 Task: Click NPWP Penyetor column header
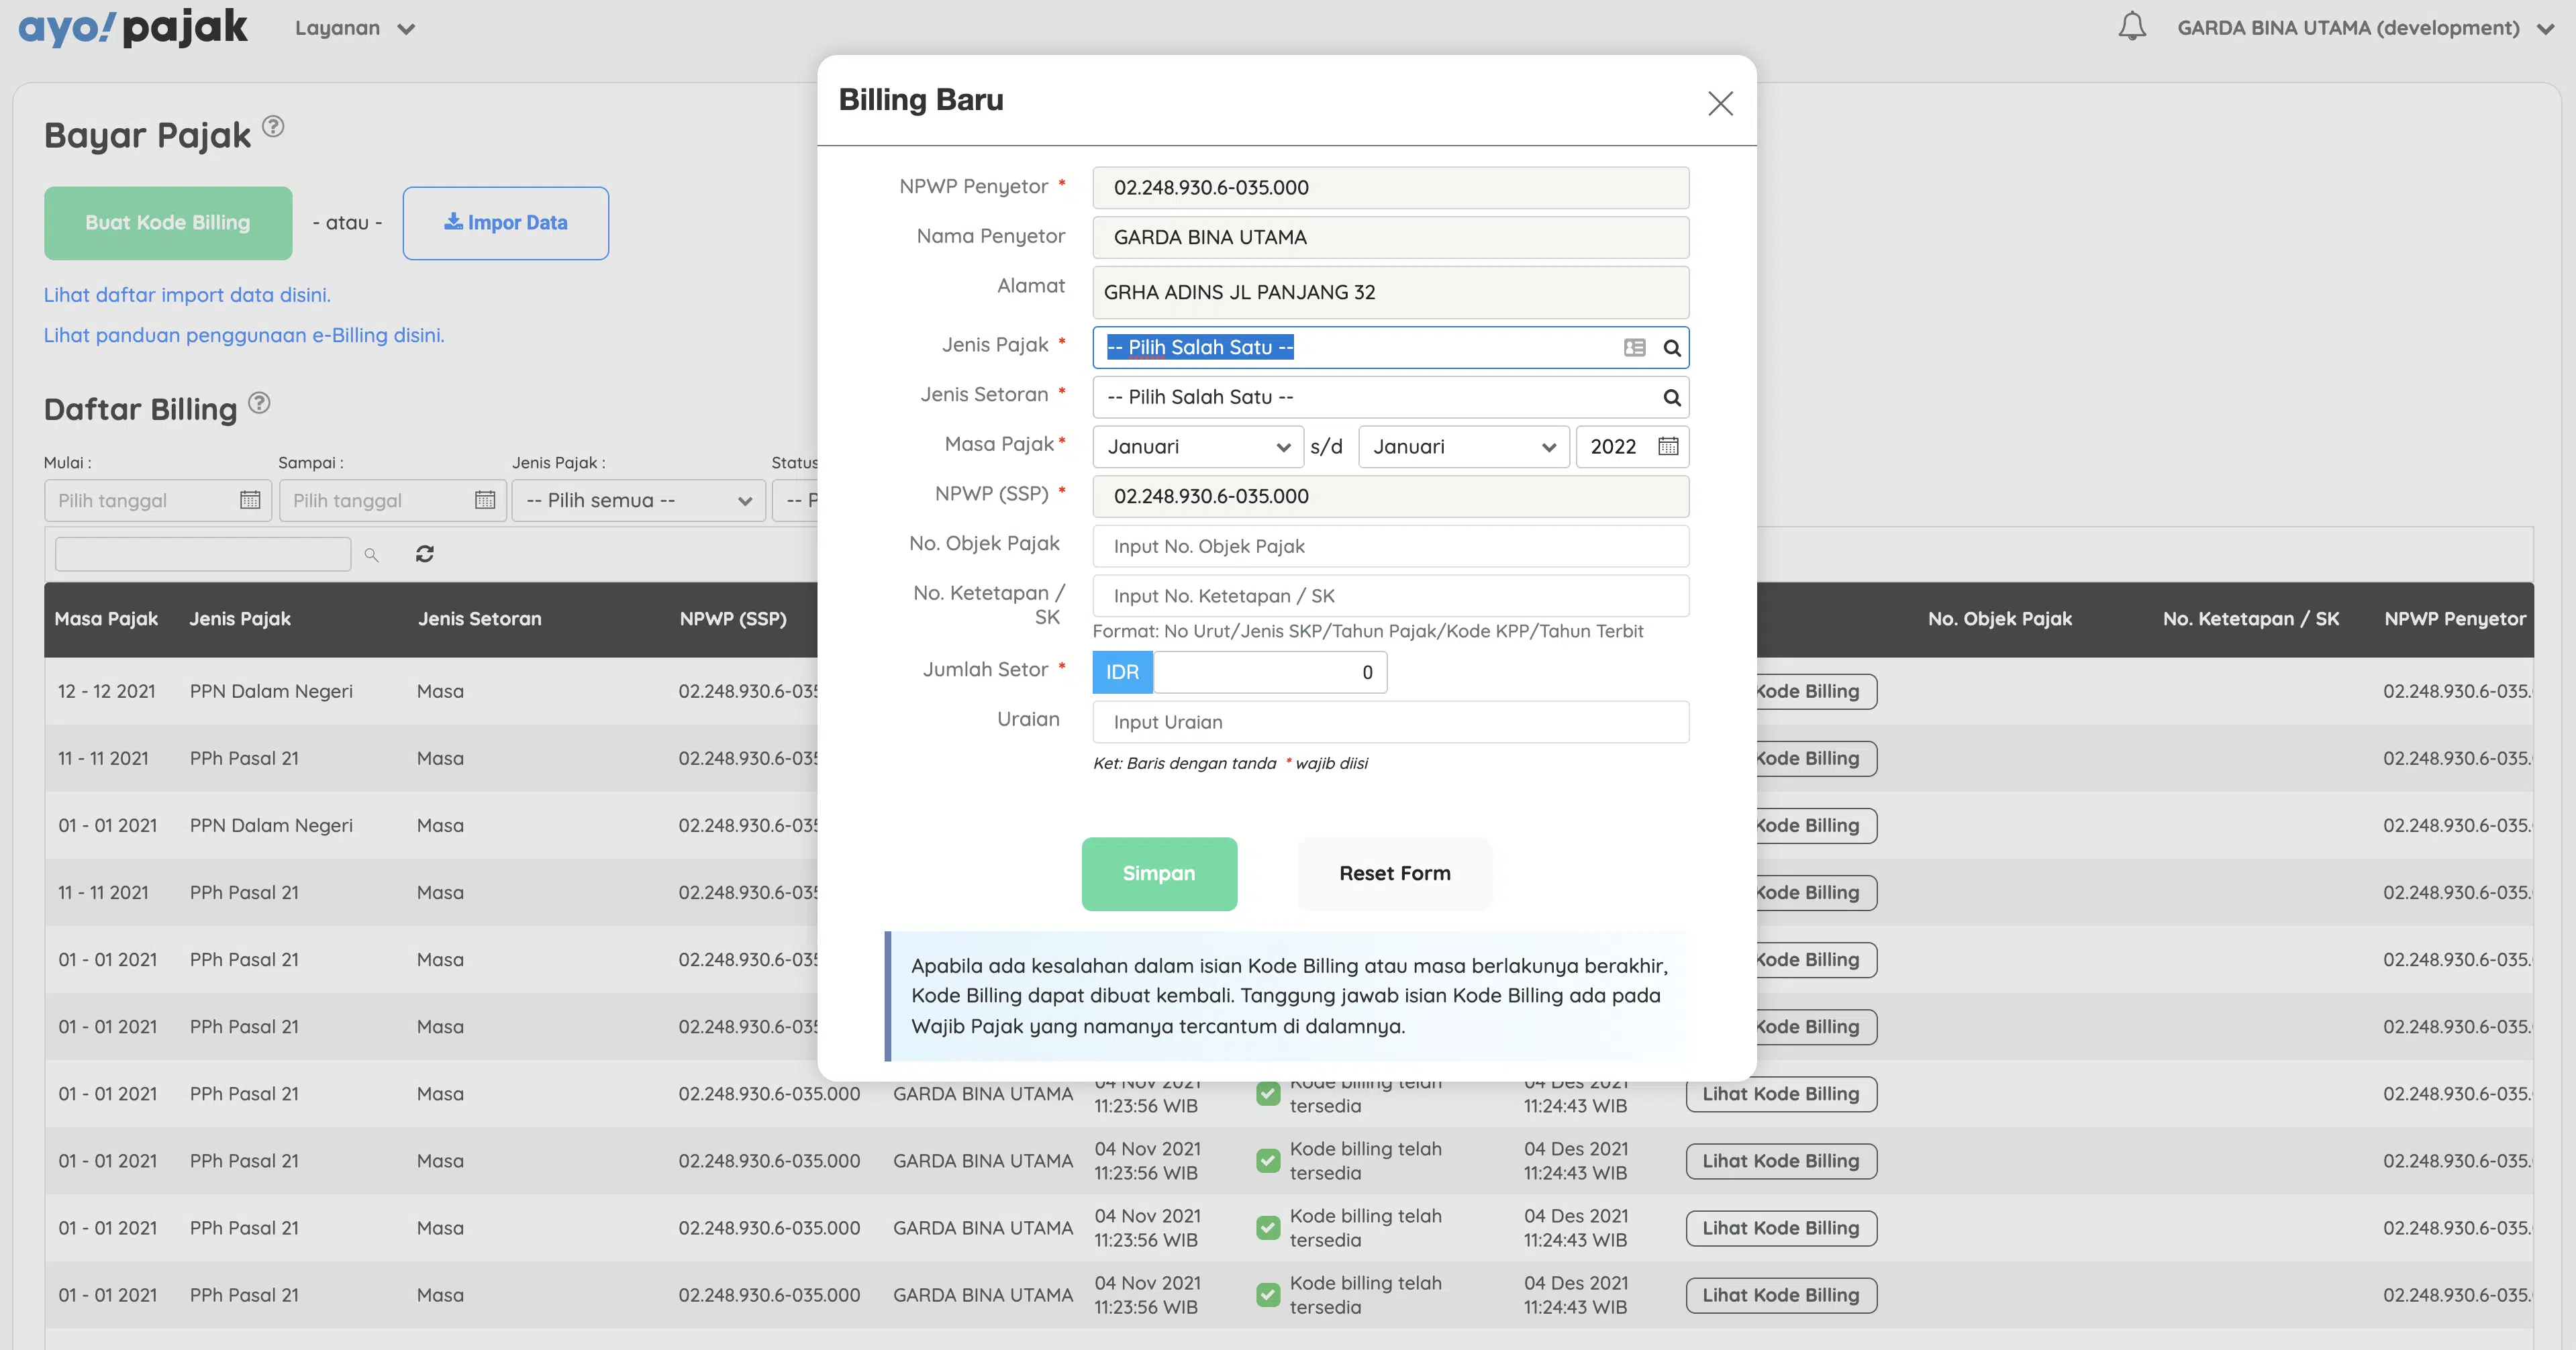[x=2455, y=619]
